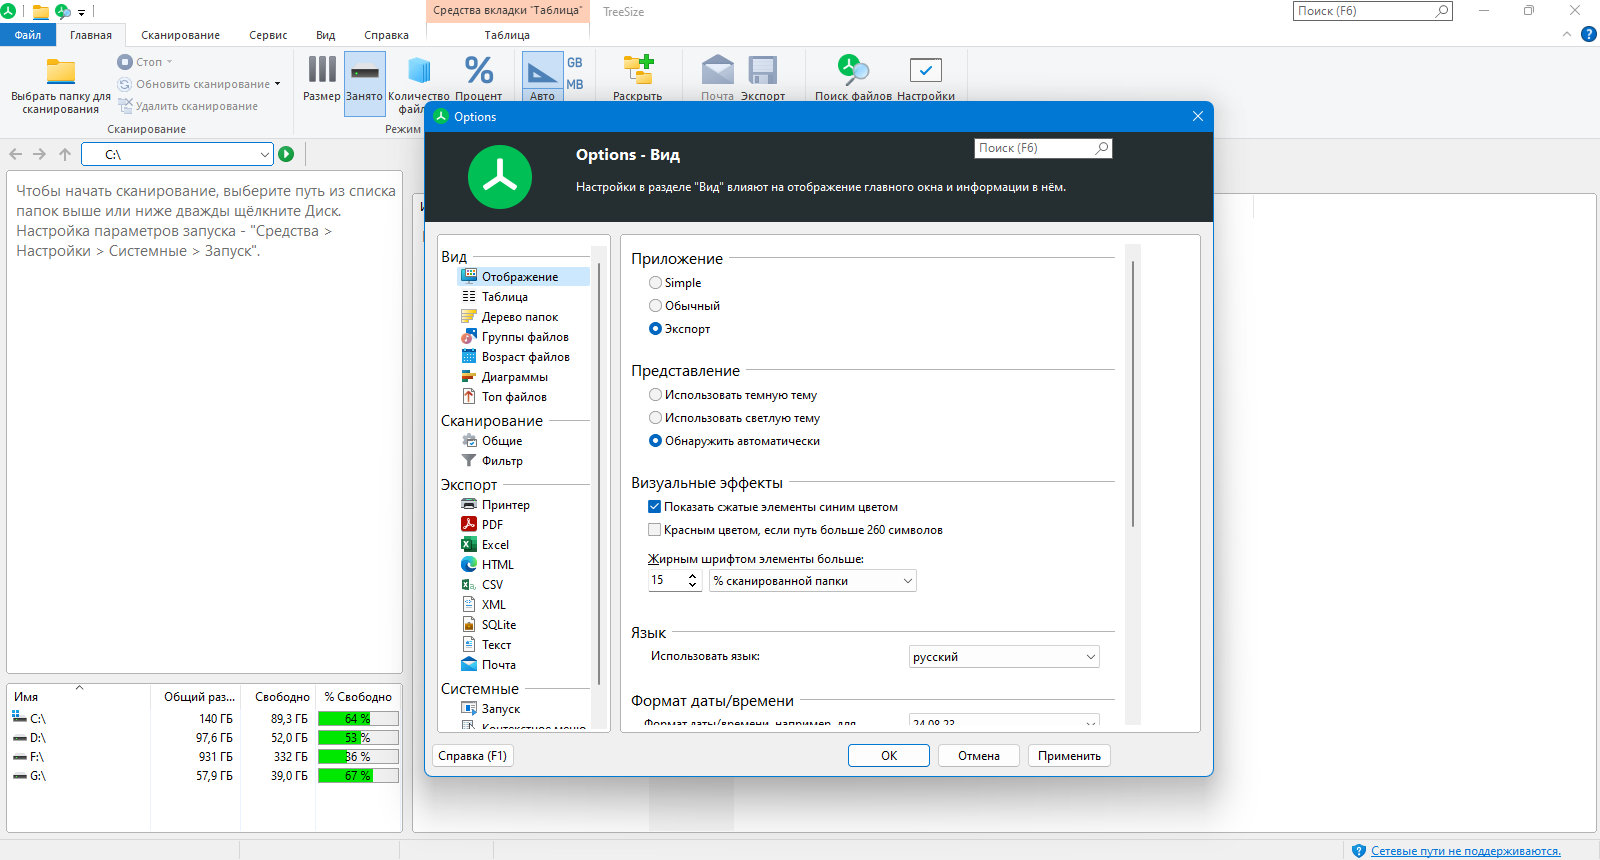Choose the dark theme radio option
Viewport: 1600px width, 860px height.
(x=655, y=395)
